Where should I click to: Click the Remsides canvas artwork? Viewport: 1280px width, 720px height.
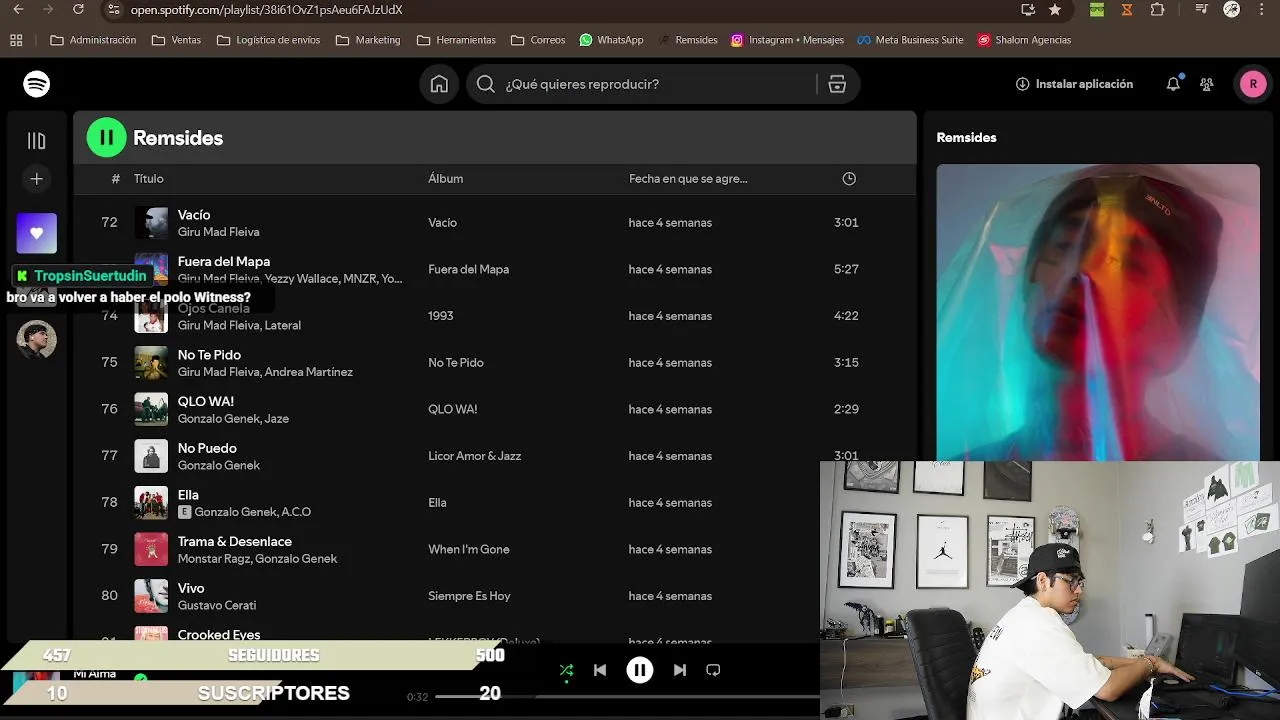click(1098, 312)
